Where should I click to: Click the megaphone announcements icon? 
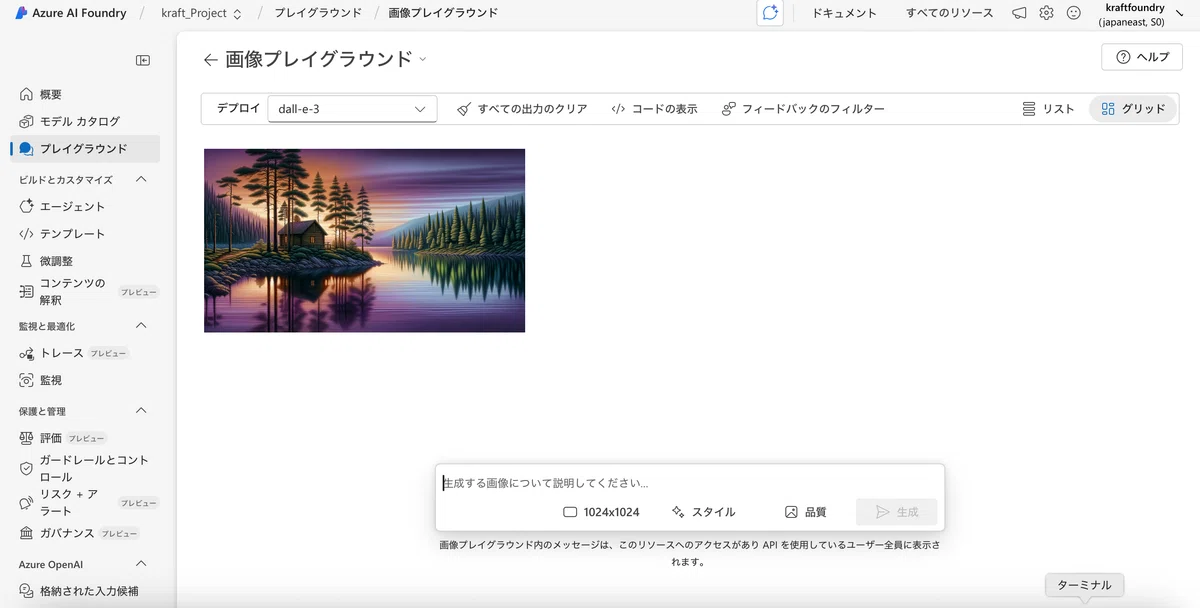coord(1019,13)
